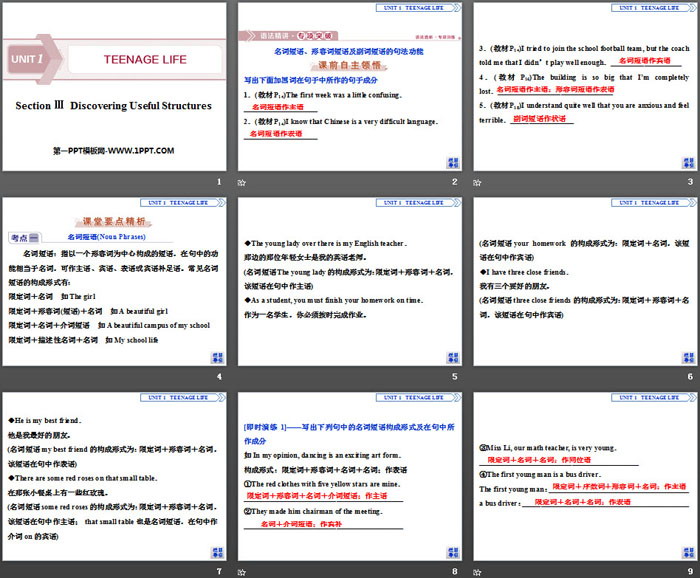Click UNIT 1 TEENAGE LIFE header tag on slide 7
Screen dimensions: 700x578
(x=183, y=397)
